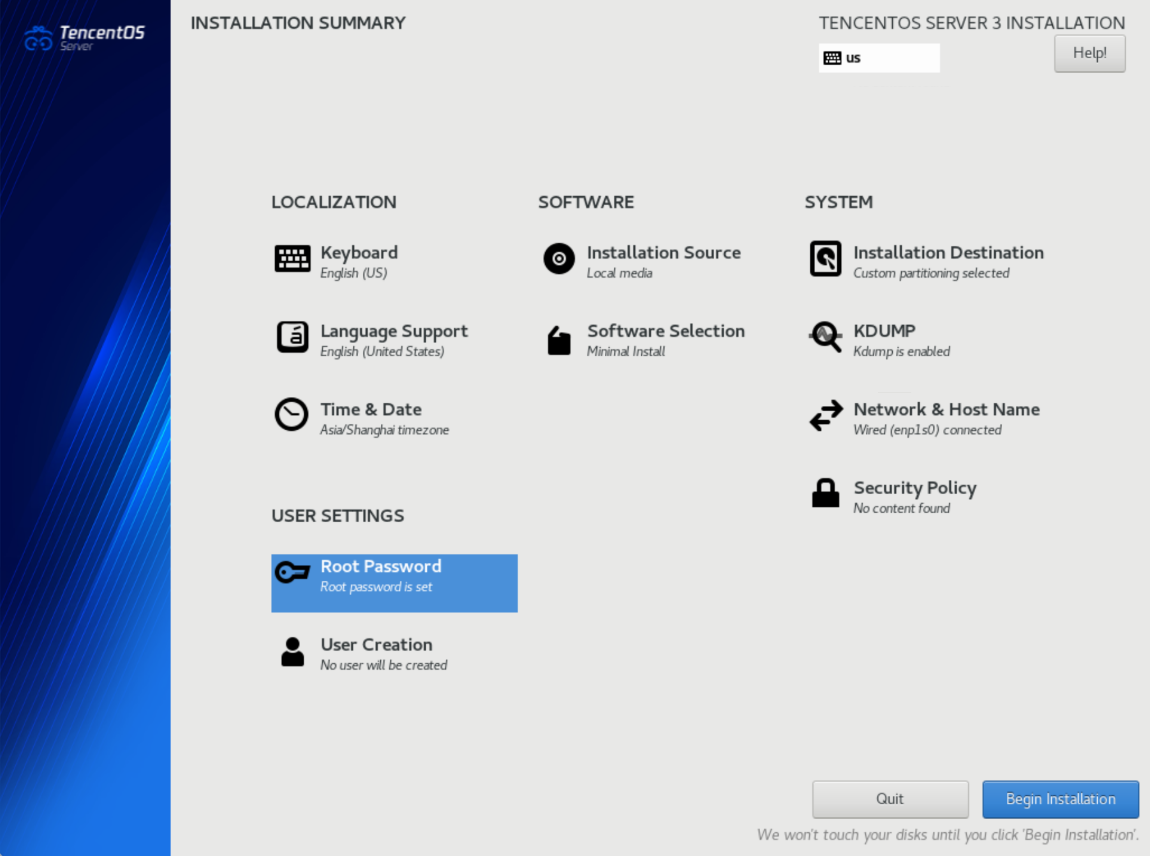Click the LOCALIZATION section heading
1150x858 pixels.
click(334, 202)
